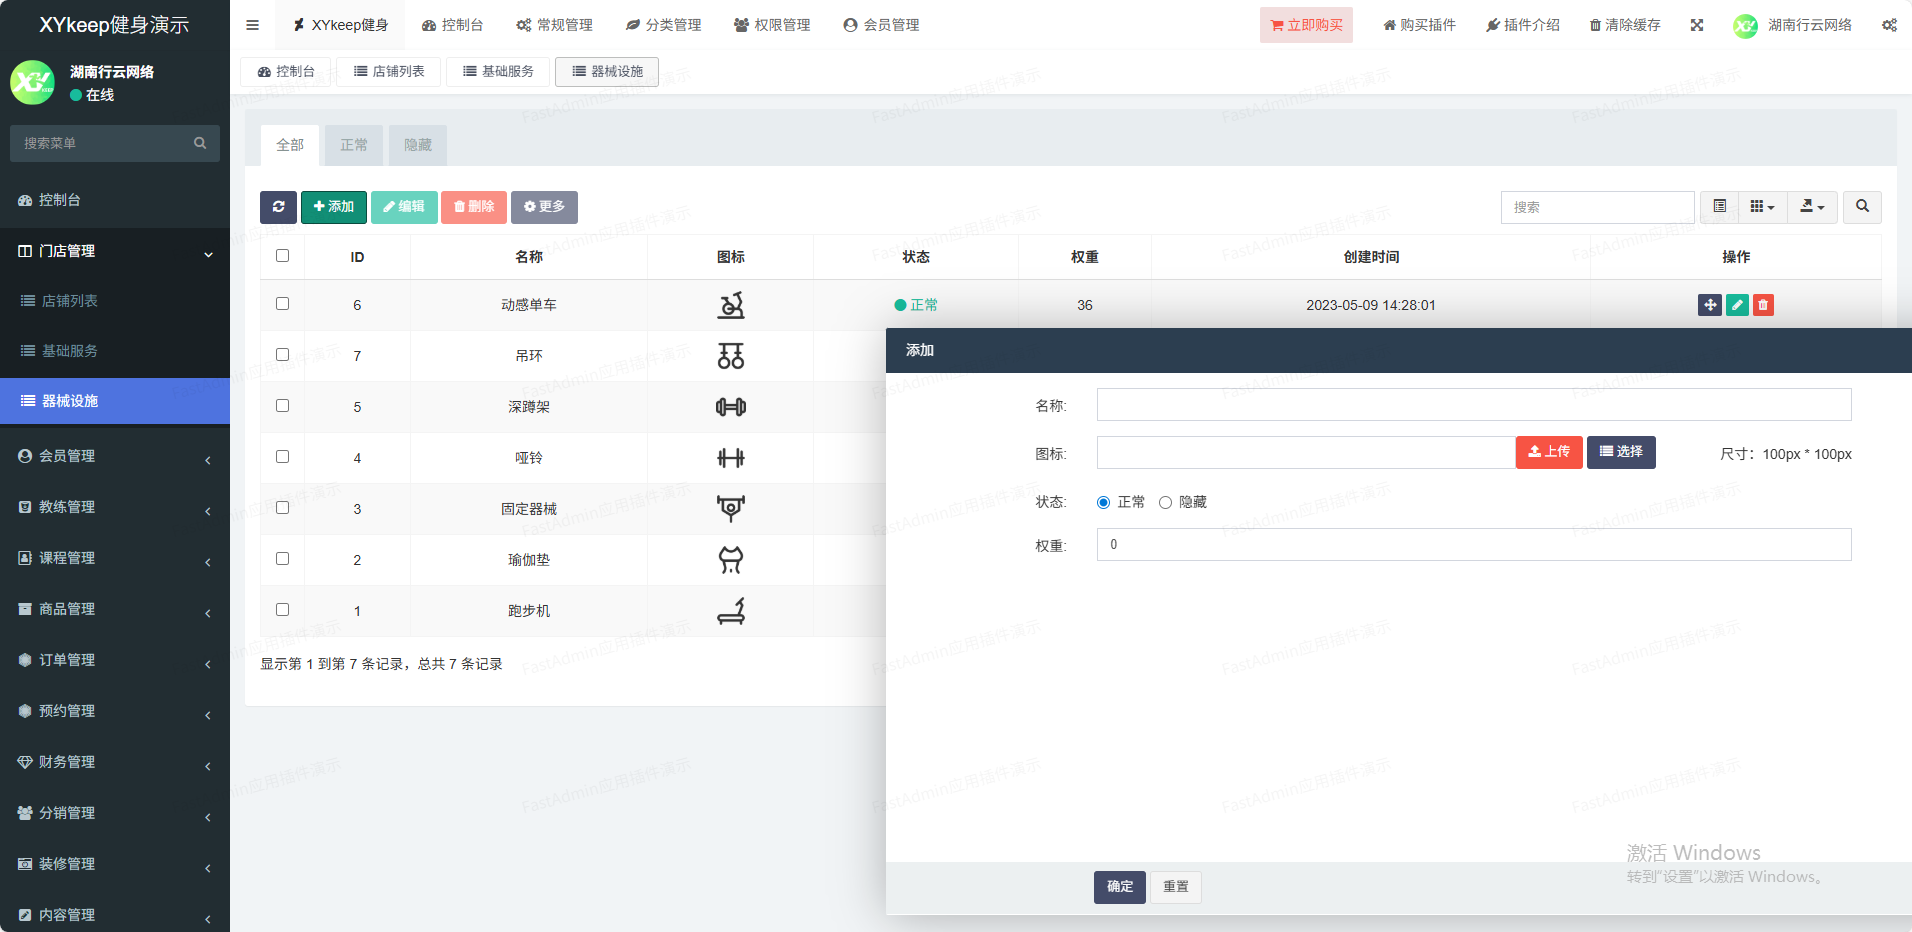This screenshot has height=932, width=1912.
Task: Click the red delete icon for row 6
Action: 1763,305
